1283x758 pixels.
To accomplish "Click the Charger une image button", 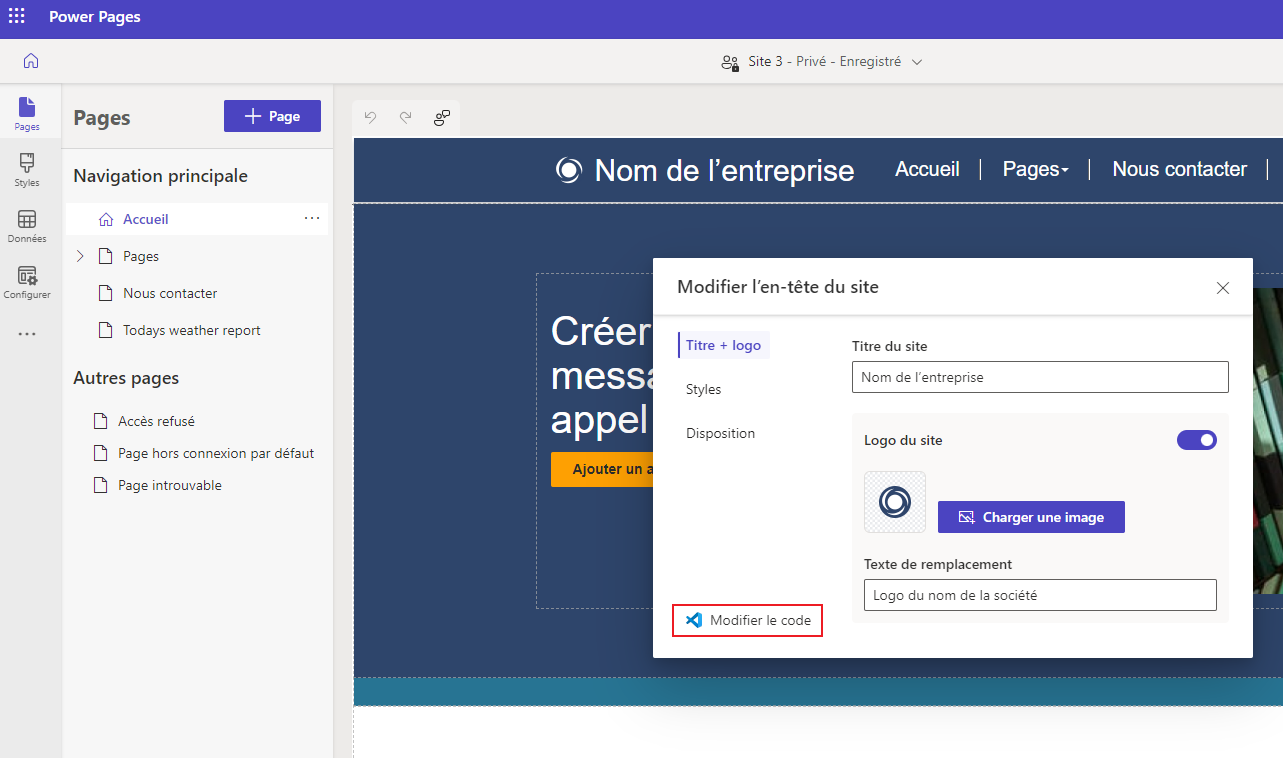I will tap(1031, 517).
